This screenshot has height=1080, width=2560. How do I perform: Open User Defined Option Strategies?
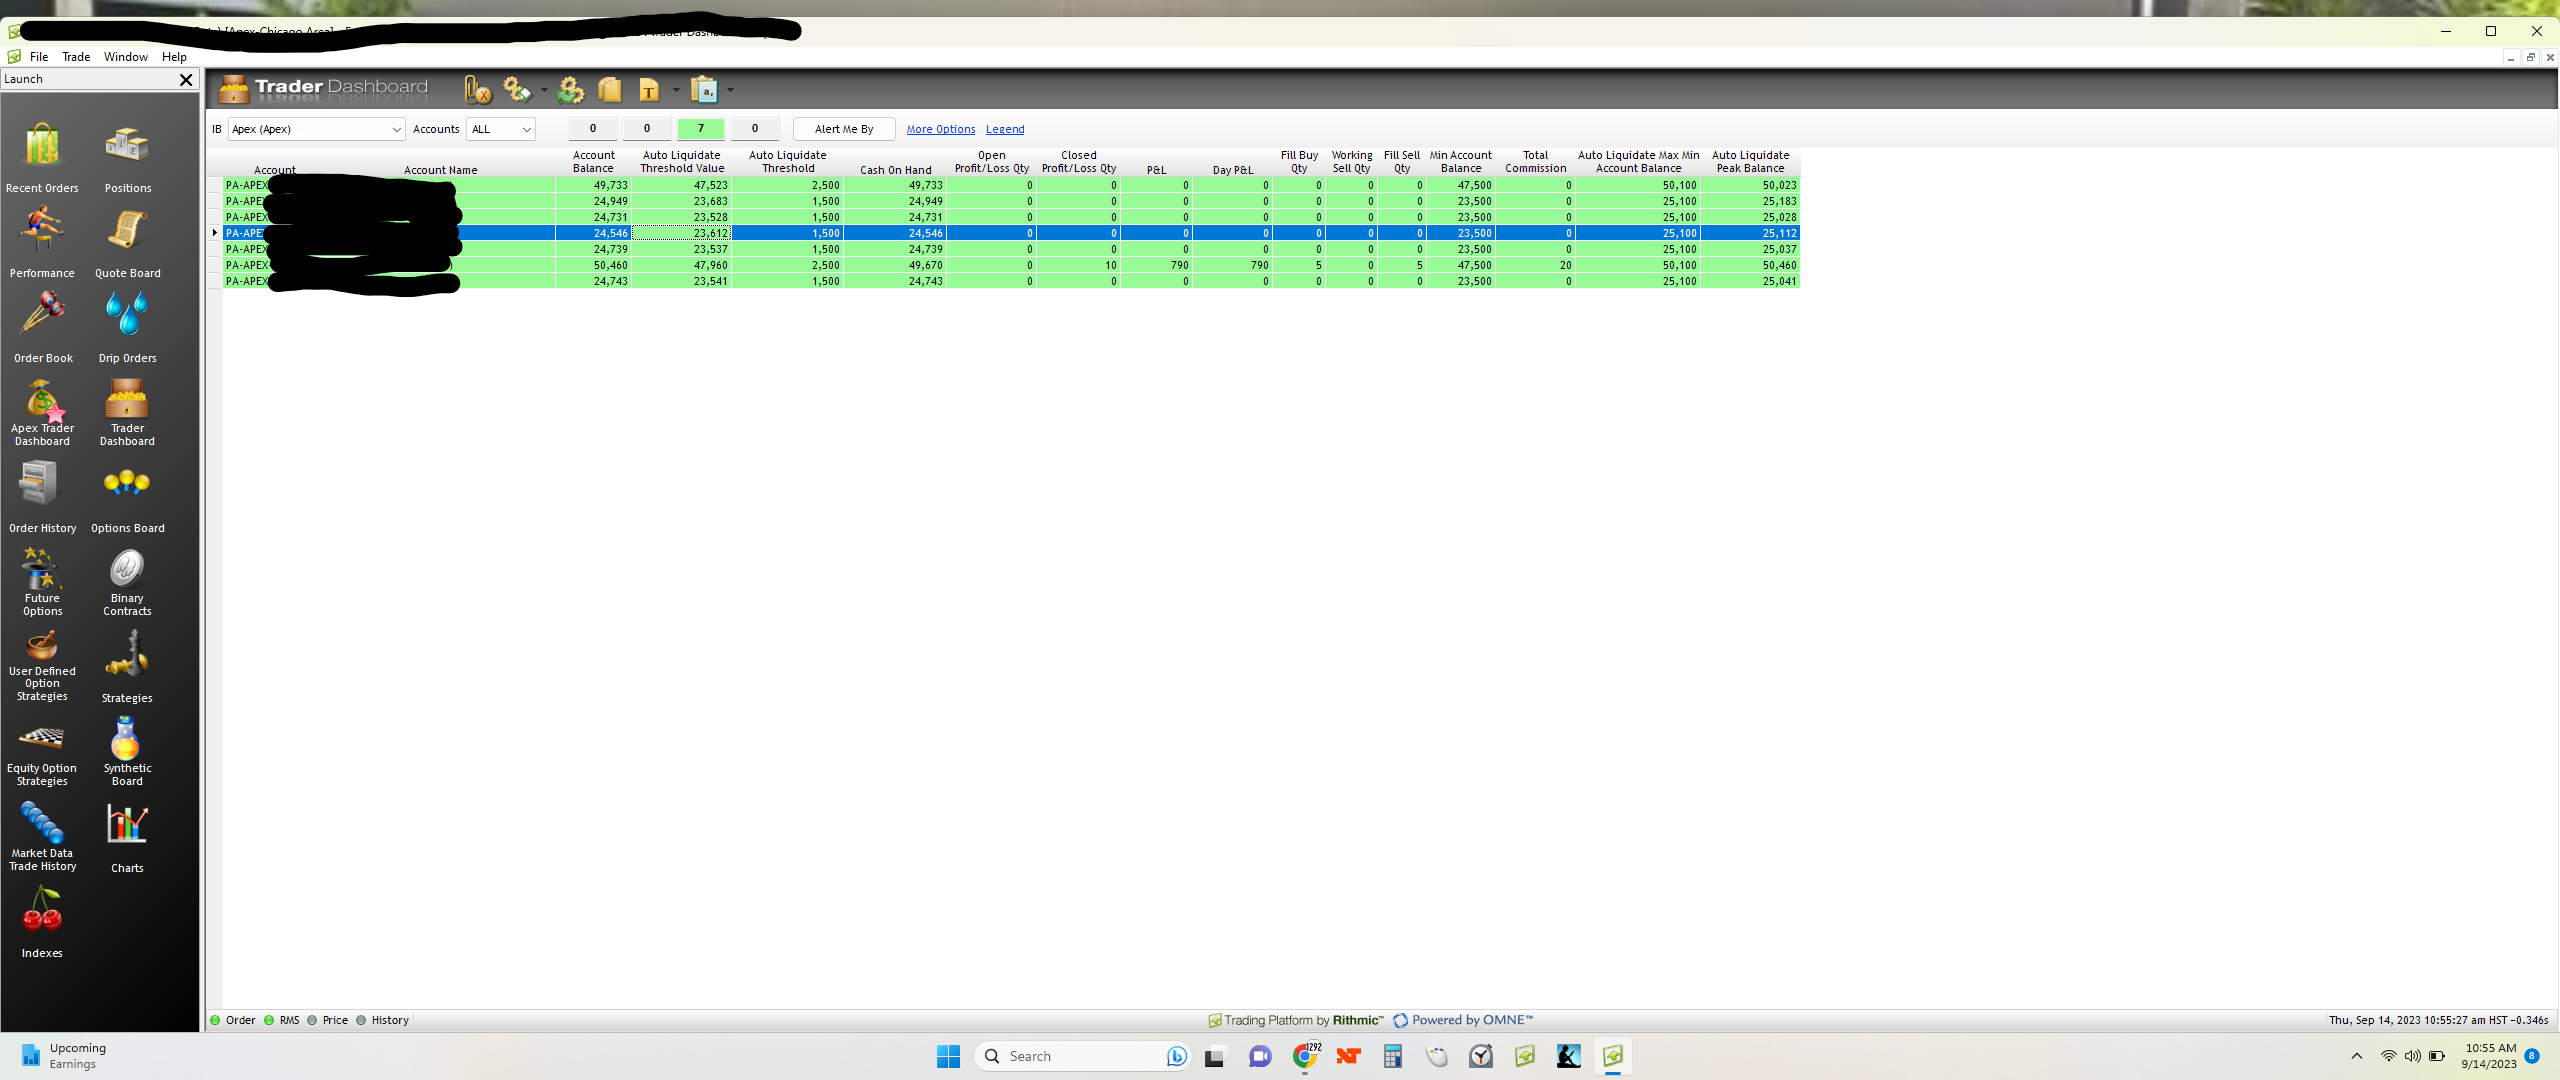(x=42, y=666)
